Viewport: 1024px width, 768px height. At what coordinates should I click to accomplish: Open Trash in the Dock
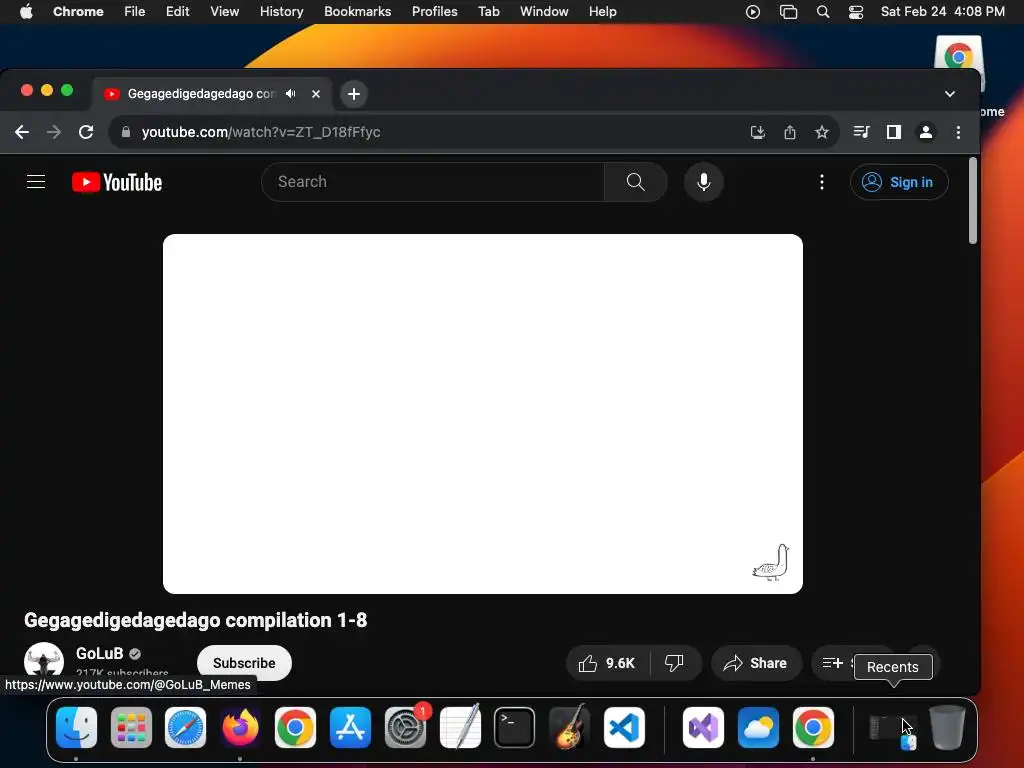947,727
